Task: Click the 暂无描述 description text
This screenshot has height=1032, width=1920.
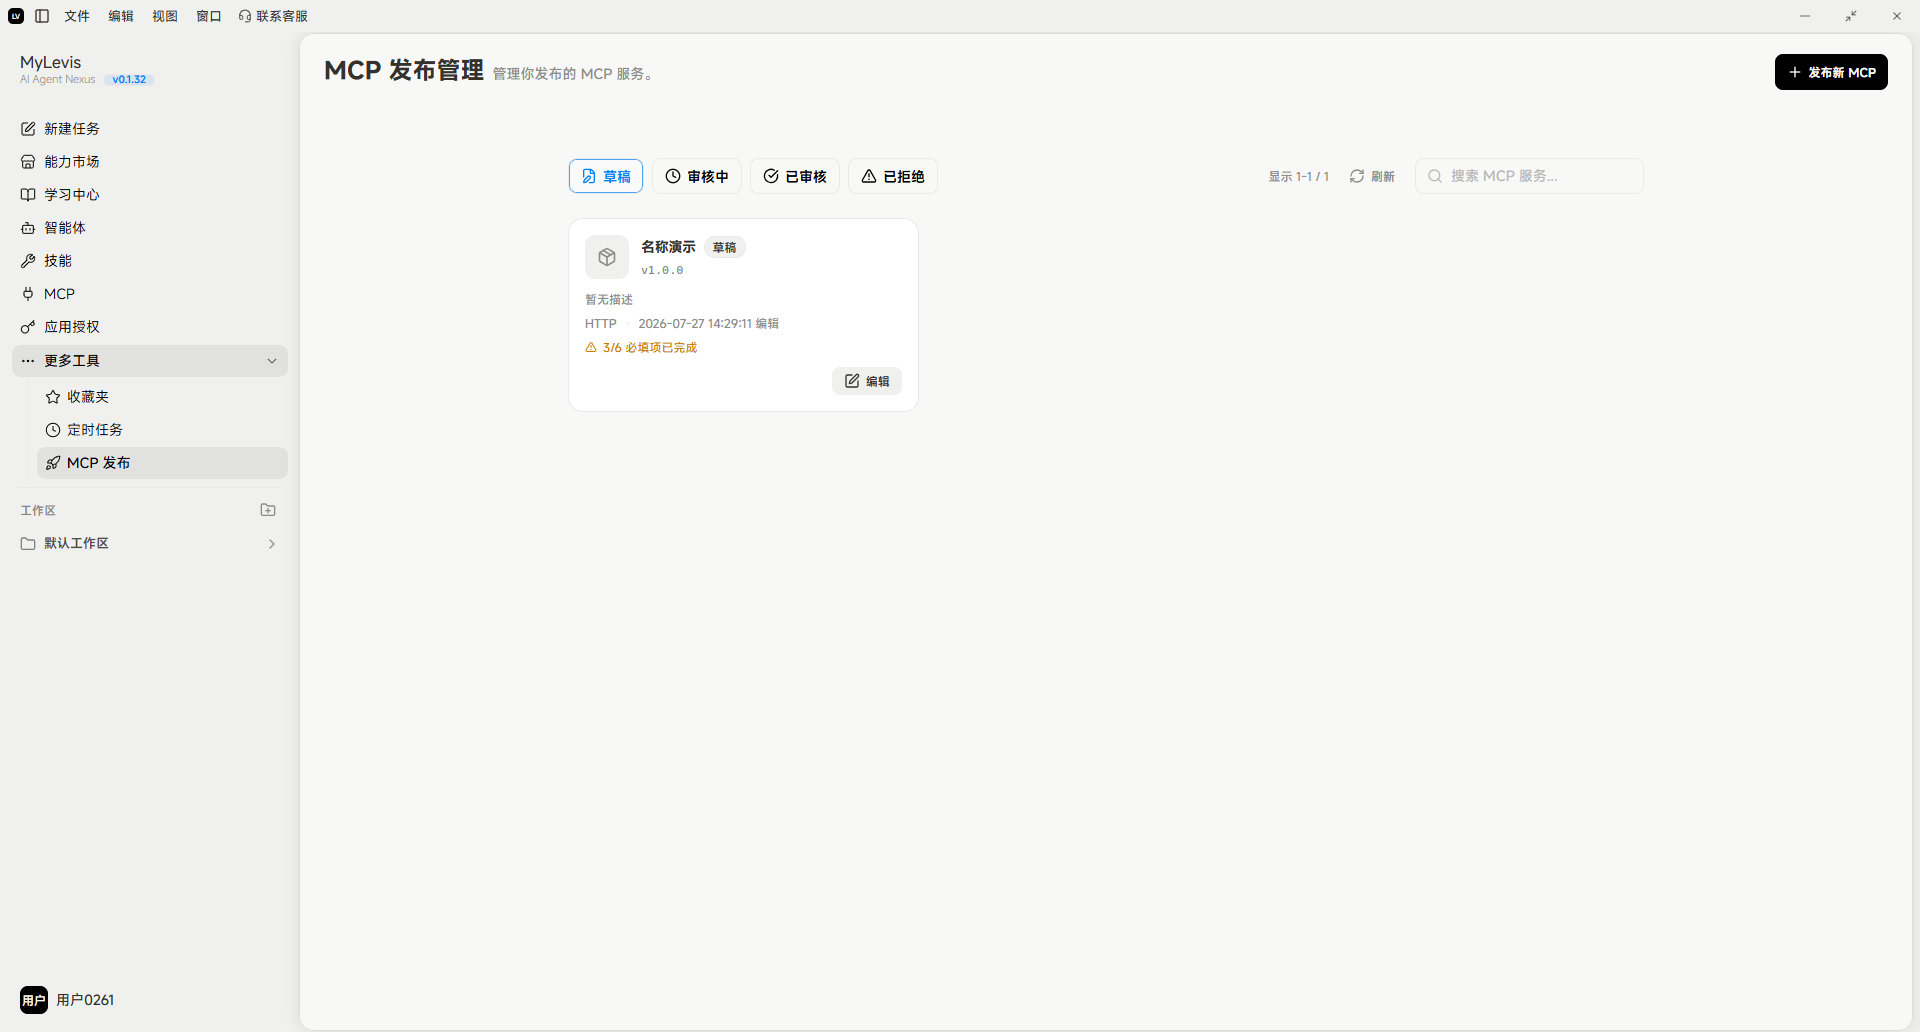Action: (x=609, y=300)
